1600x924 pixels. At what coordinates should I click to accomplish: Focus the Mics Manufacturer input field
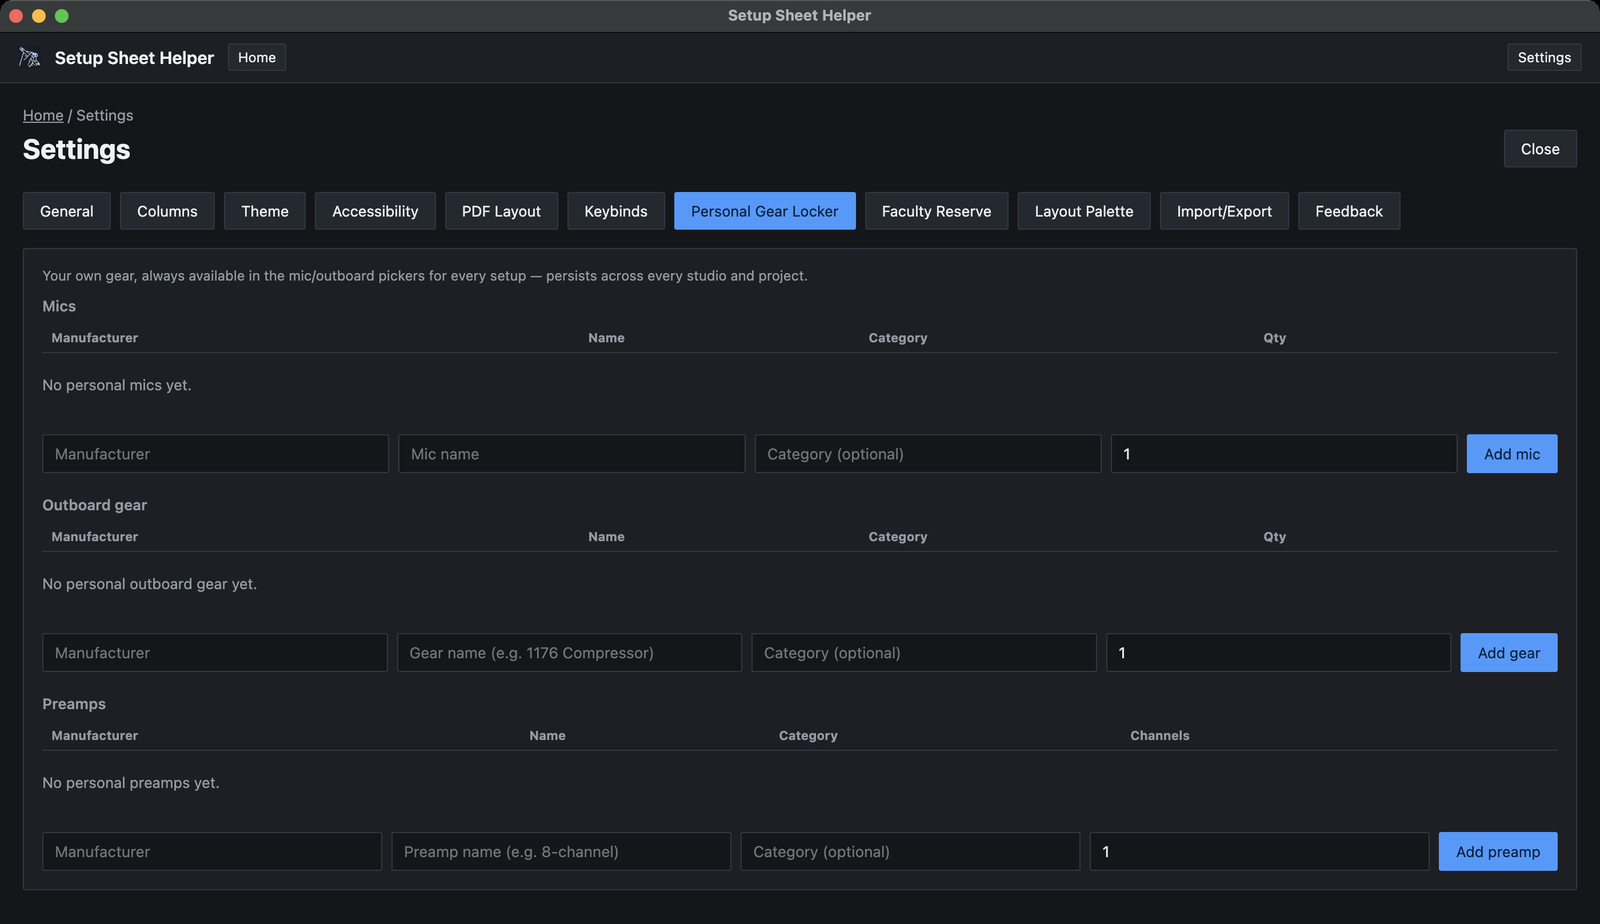(215, 454)
